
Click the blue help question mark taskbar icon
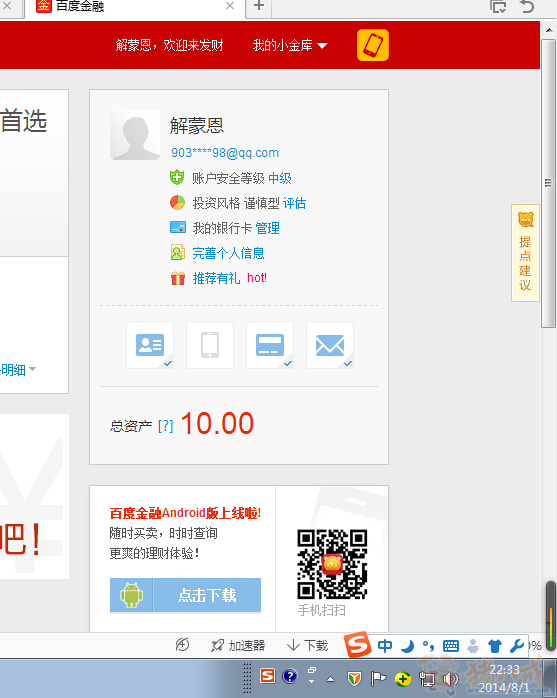click(x=289, y=676)
